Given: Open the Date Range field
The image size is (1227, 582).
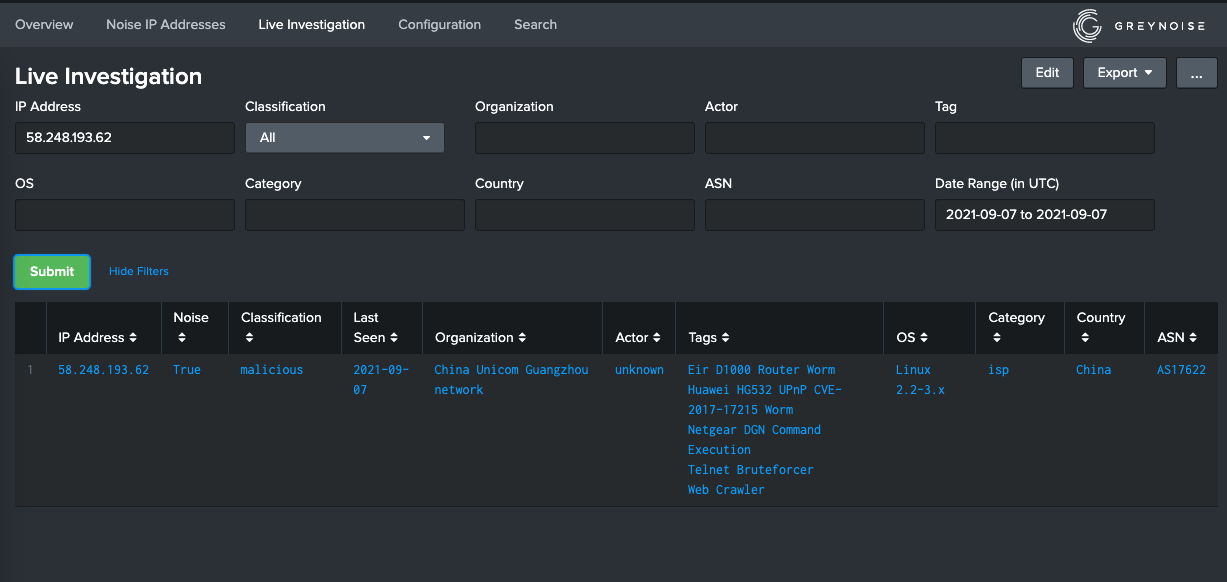Looking at the screenshot, I should [x=1045, y=215].
